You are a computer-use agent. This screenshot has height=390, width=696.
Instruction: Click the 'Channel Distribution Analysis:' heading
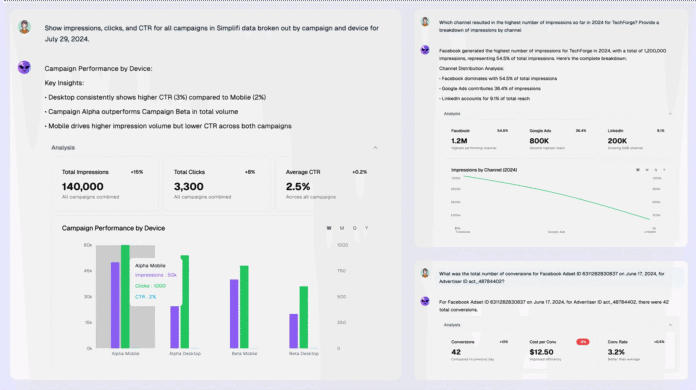coord(471,68)
